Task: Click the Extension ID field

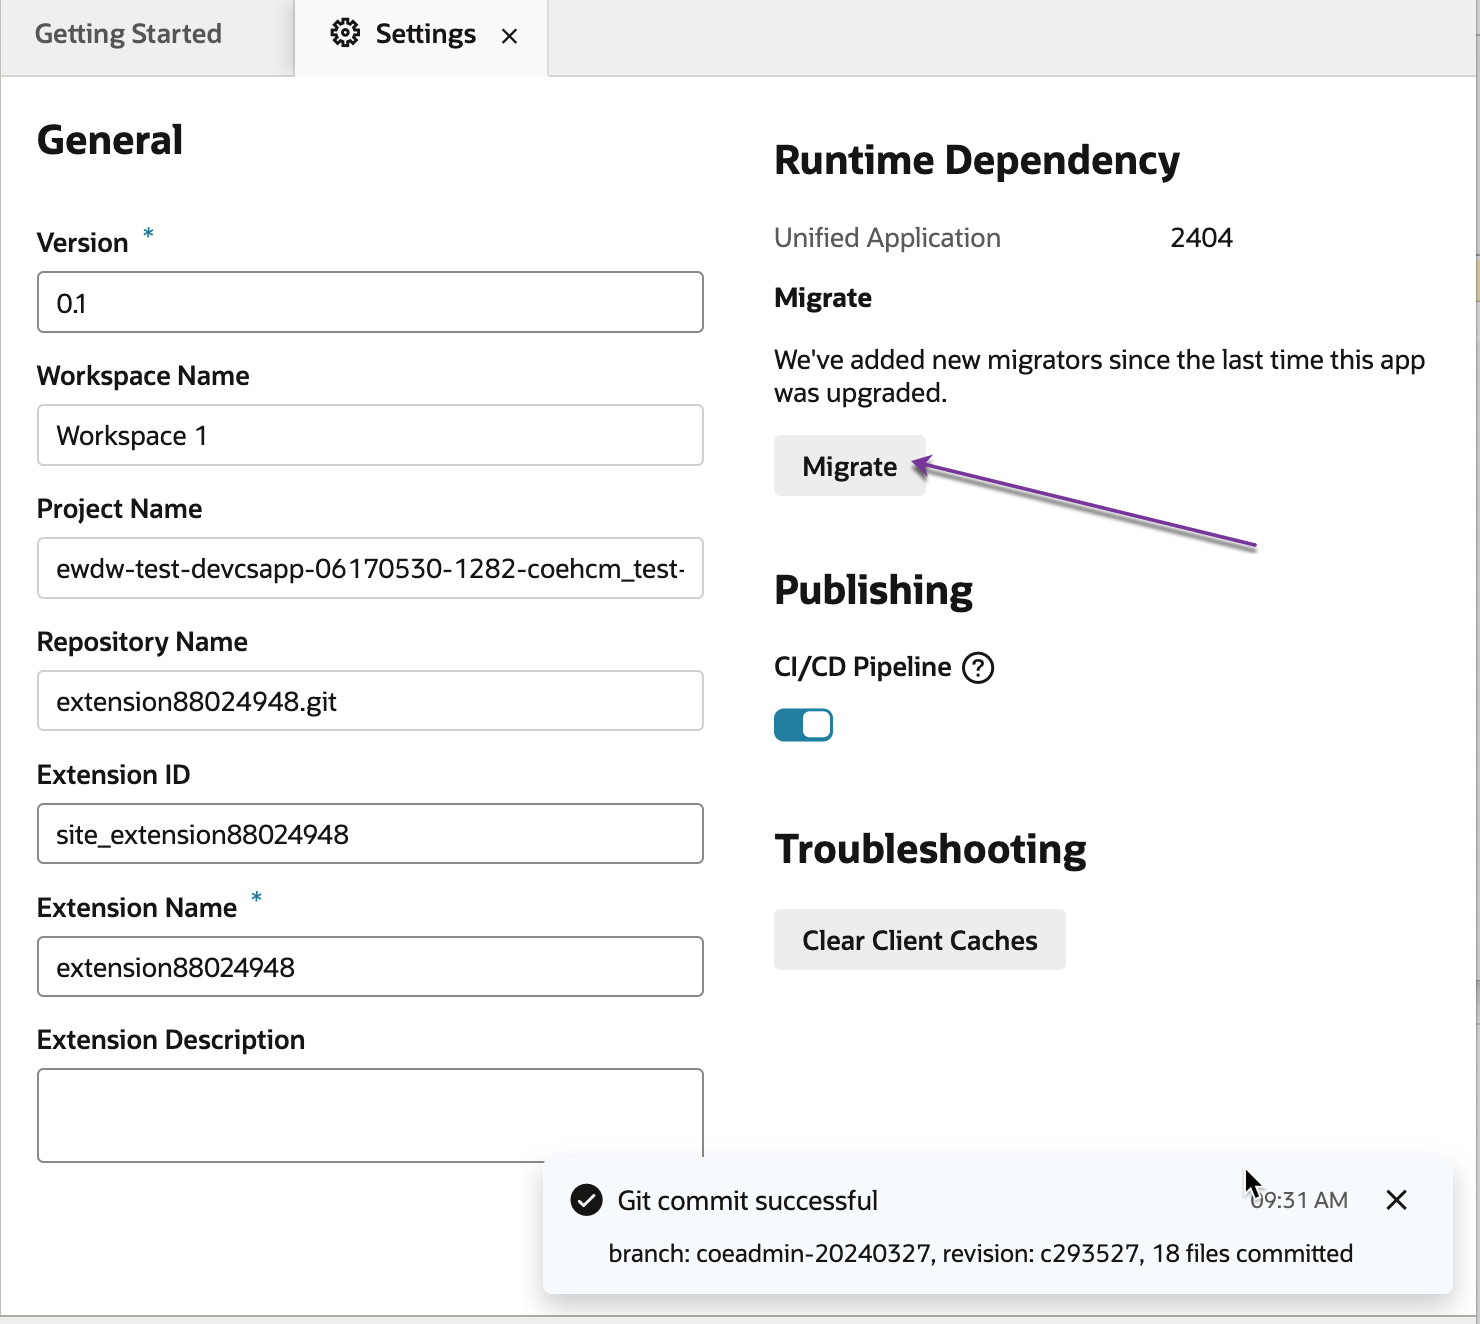Action: (x=370, y=835)
